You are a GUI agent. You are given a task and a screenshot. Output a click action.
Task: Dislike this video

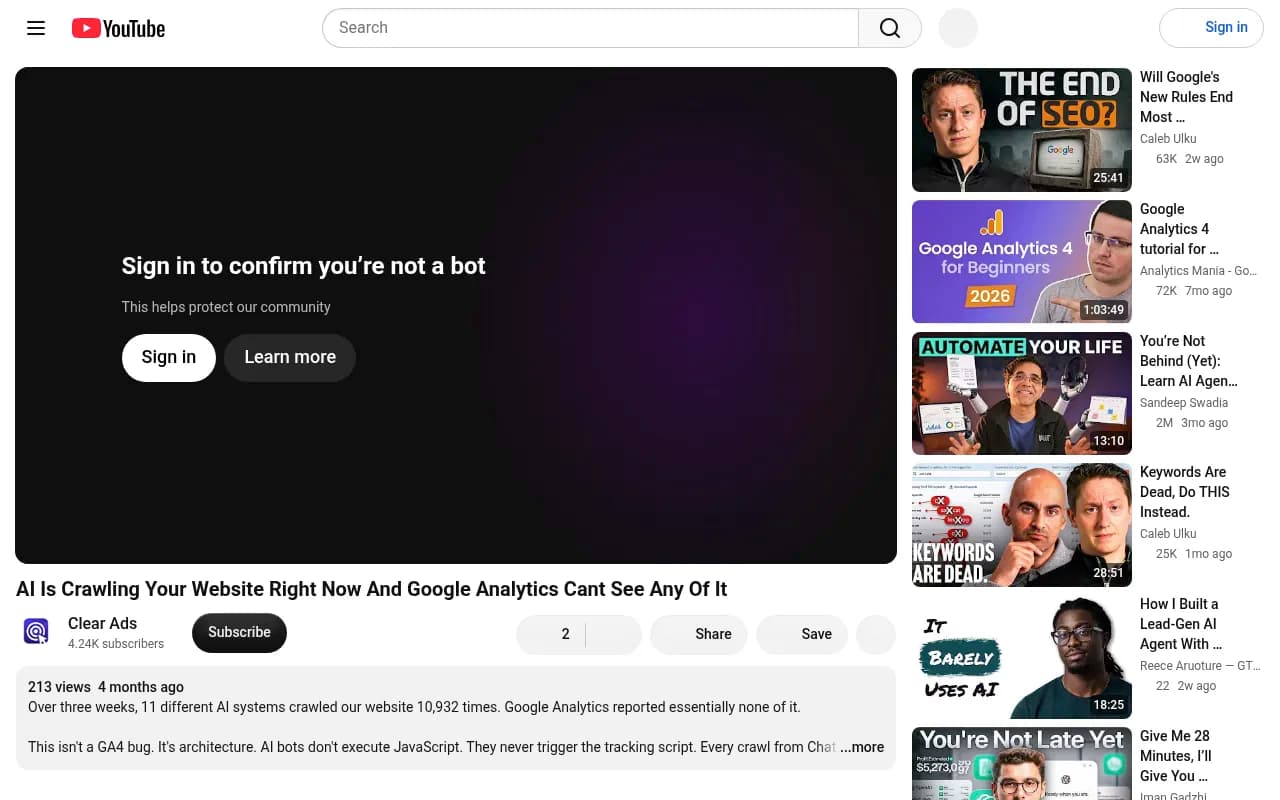pyautogui.click(x=613, y=634)
